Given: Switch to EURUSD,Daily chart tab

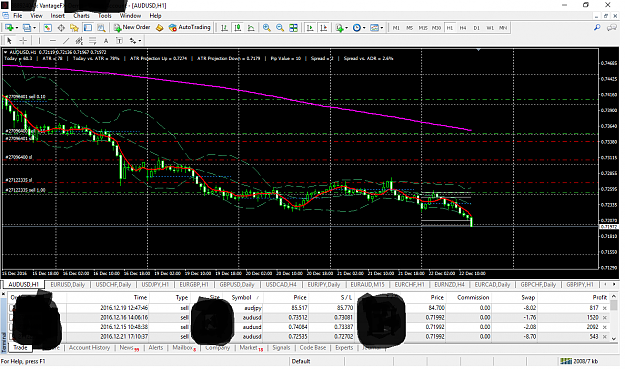Looking at the screenshot, I should (67, 285).
